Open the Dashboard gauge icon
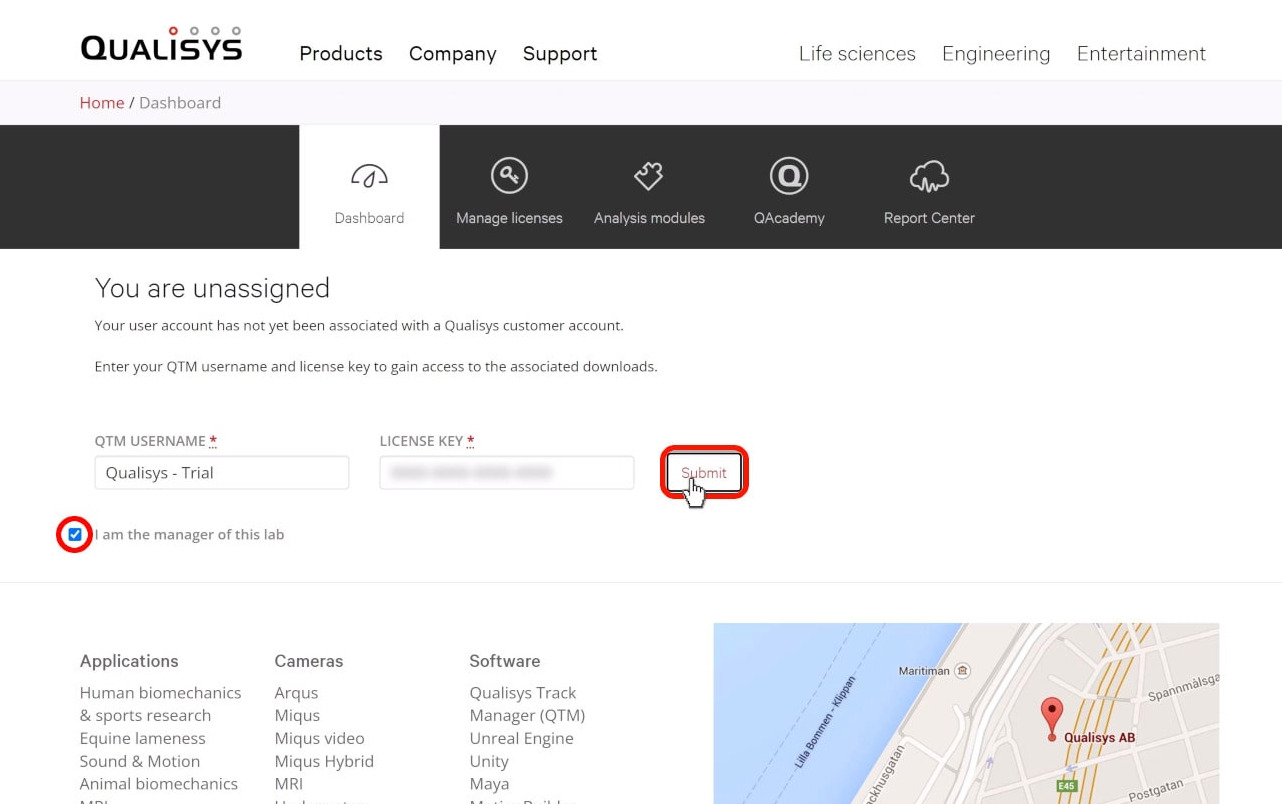1282x804 pixels. tap(369, 176)
